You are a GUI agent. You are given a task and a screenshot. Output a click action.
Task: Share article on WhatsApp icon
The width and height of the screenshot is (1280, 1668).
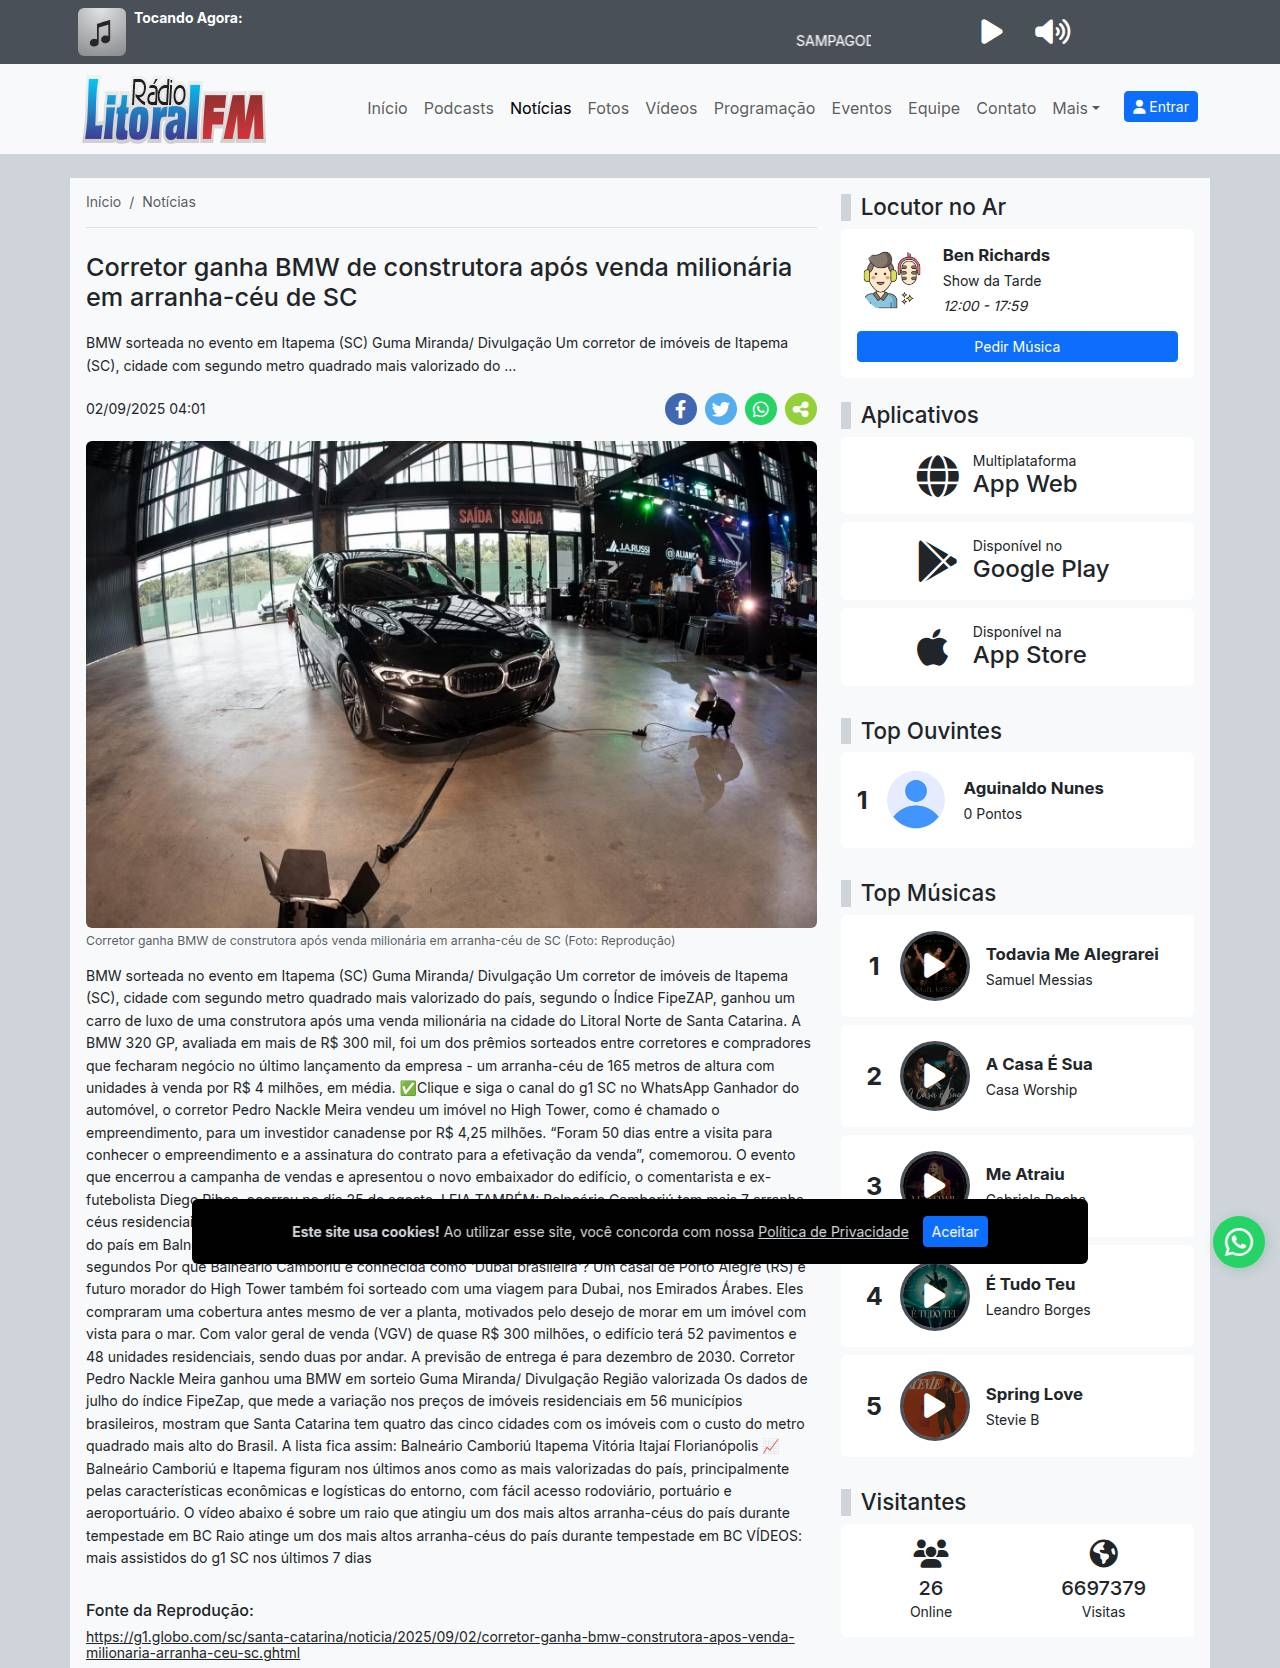click(x=761, y=409)
